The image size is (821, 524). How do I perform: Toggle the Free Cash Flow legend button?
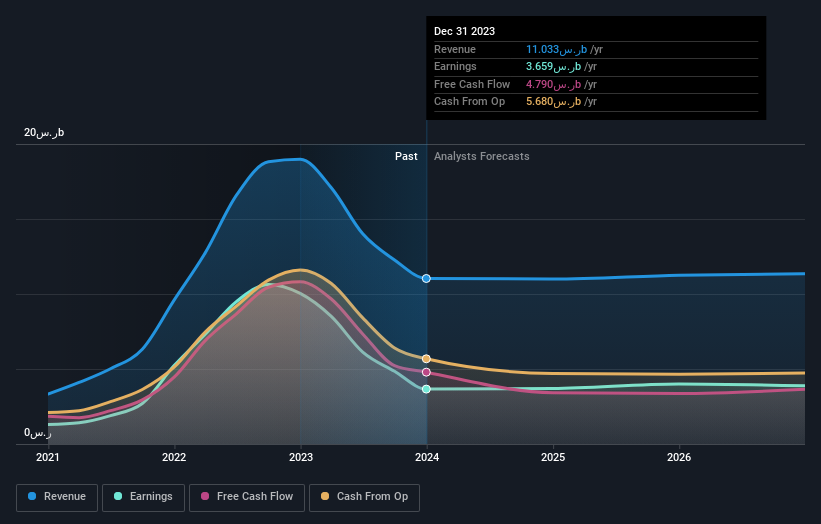click(x=247, y=497)
